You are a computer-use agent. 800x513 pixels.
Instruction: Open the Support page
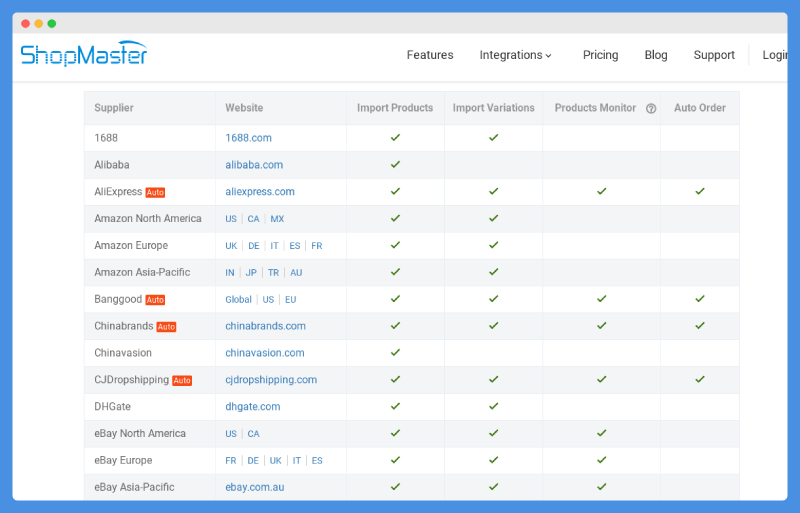tap(714, 55)
